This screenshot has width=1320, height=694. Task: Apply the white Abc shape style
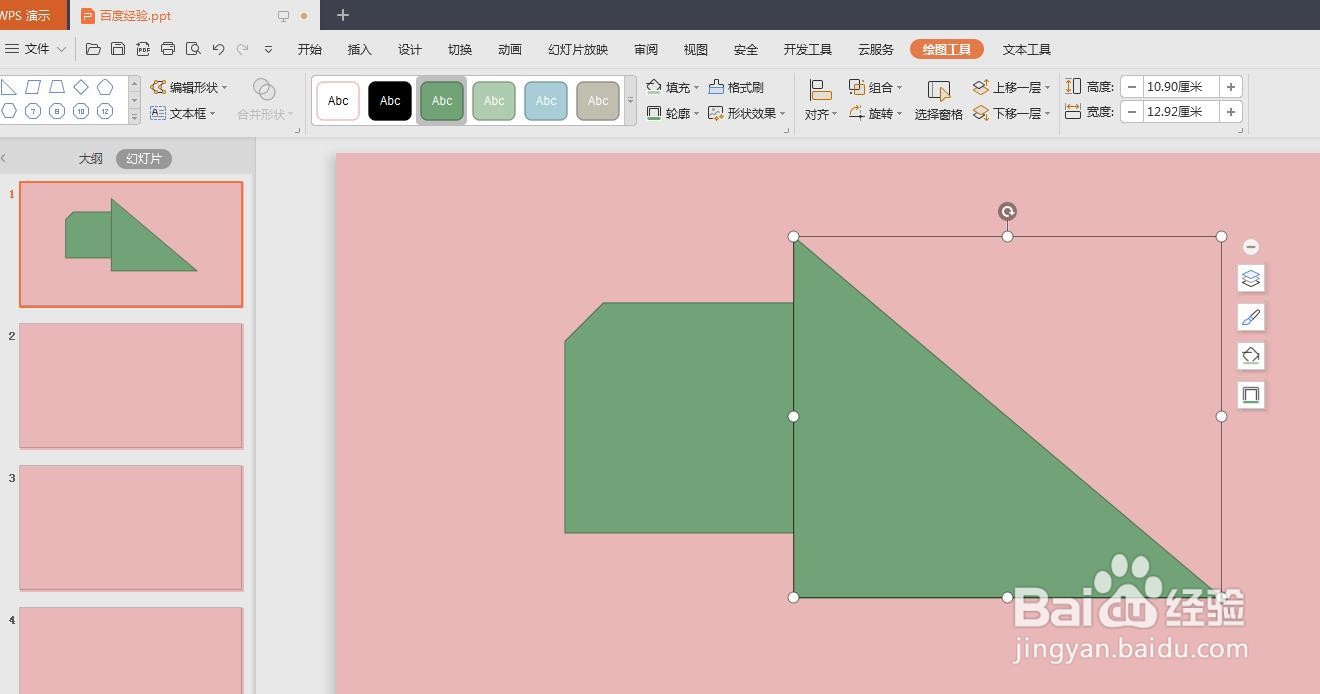point(338,100)
